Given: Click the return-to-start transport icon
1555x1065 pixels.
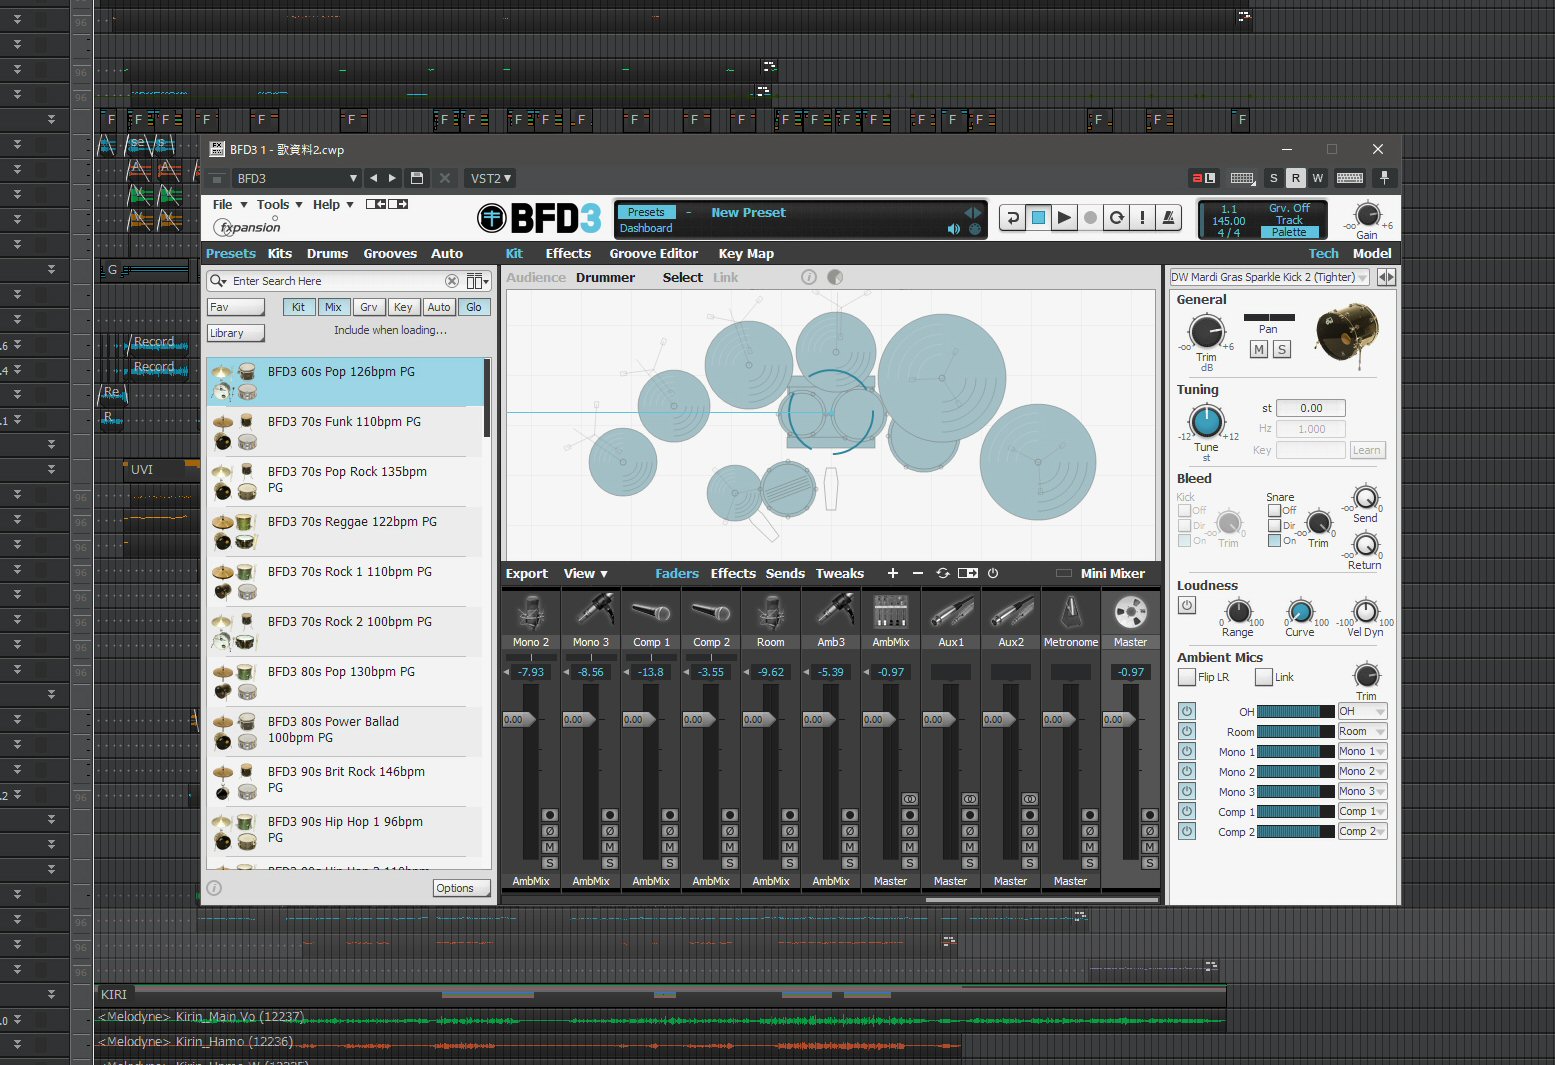Looking at the screenshot, I should (1012, 217).
